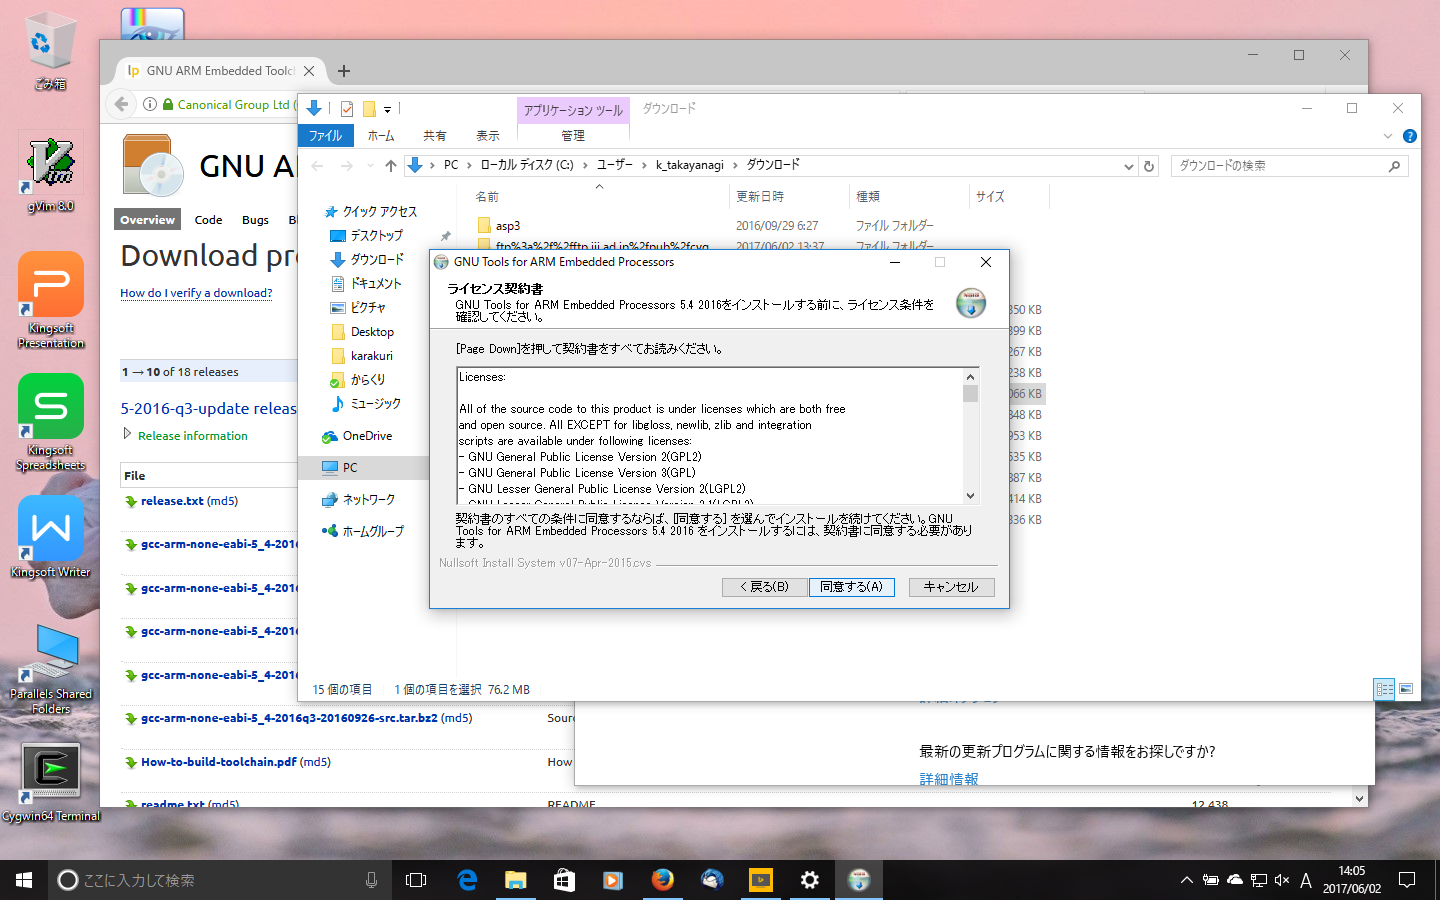Open the ファイル tab in Explorer
The image size is (1440, 900).
pos(325,136)
